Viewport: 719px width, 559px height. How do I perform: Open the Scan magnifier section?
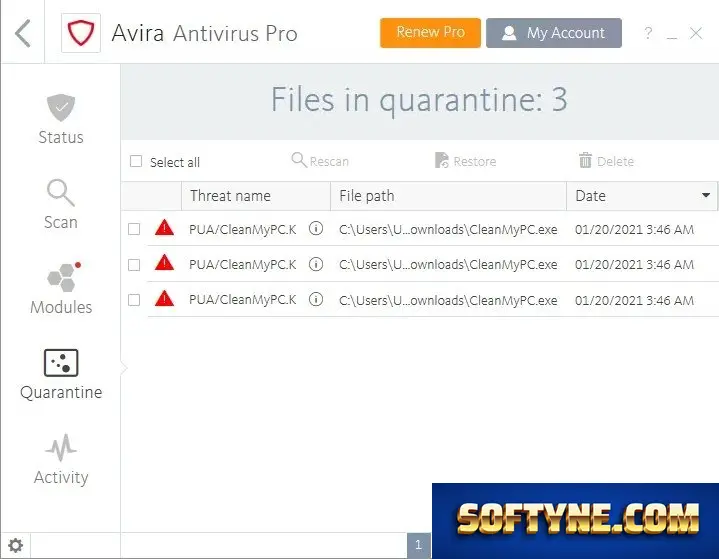pos(61,204)
